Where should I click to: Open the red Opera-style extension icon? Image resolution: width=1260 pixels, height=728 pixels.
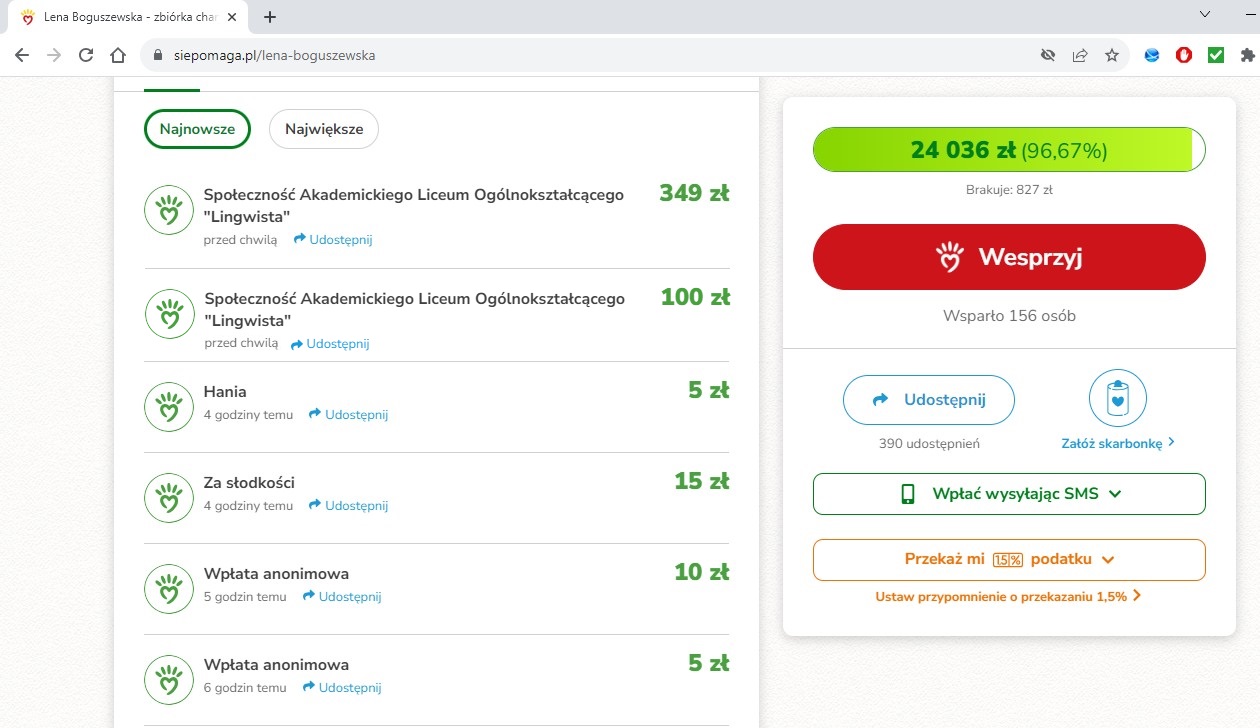[1184, 56]
